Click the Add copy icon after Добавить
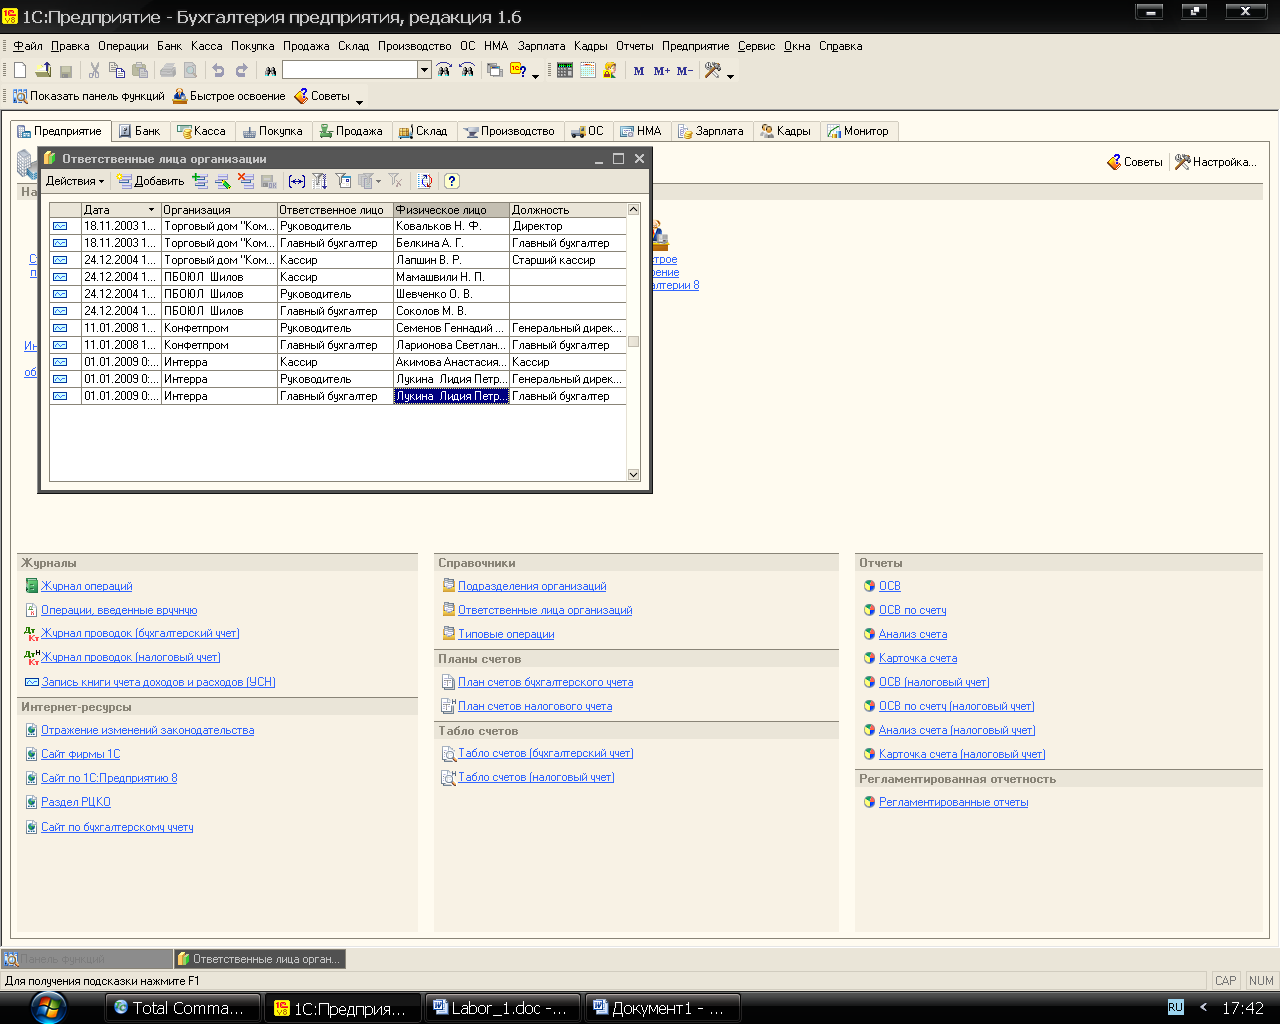 (x=200, y=181)
